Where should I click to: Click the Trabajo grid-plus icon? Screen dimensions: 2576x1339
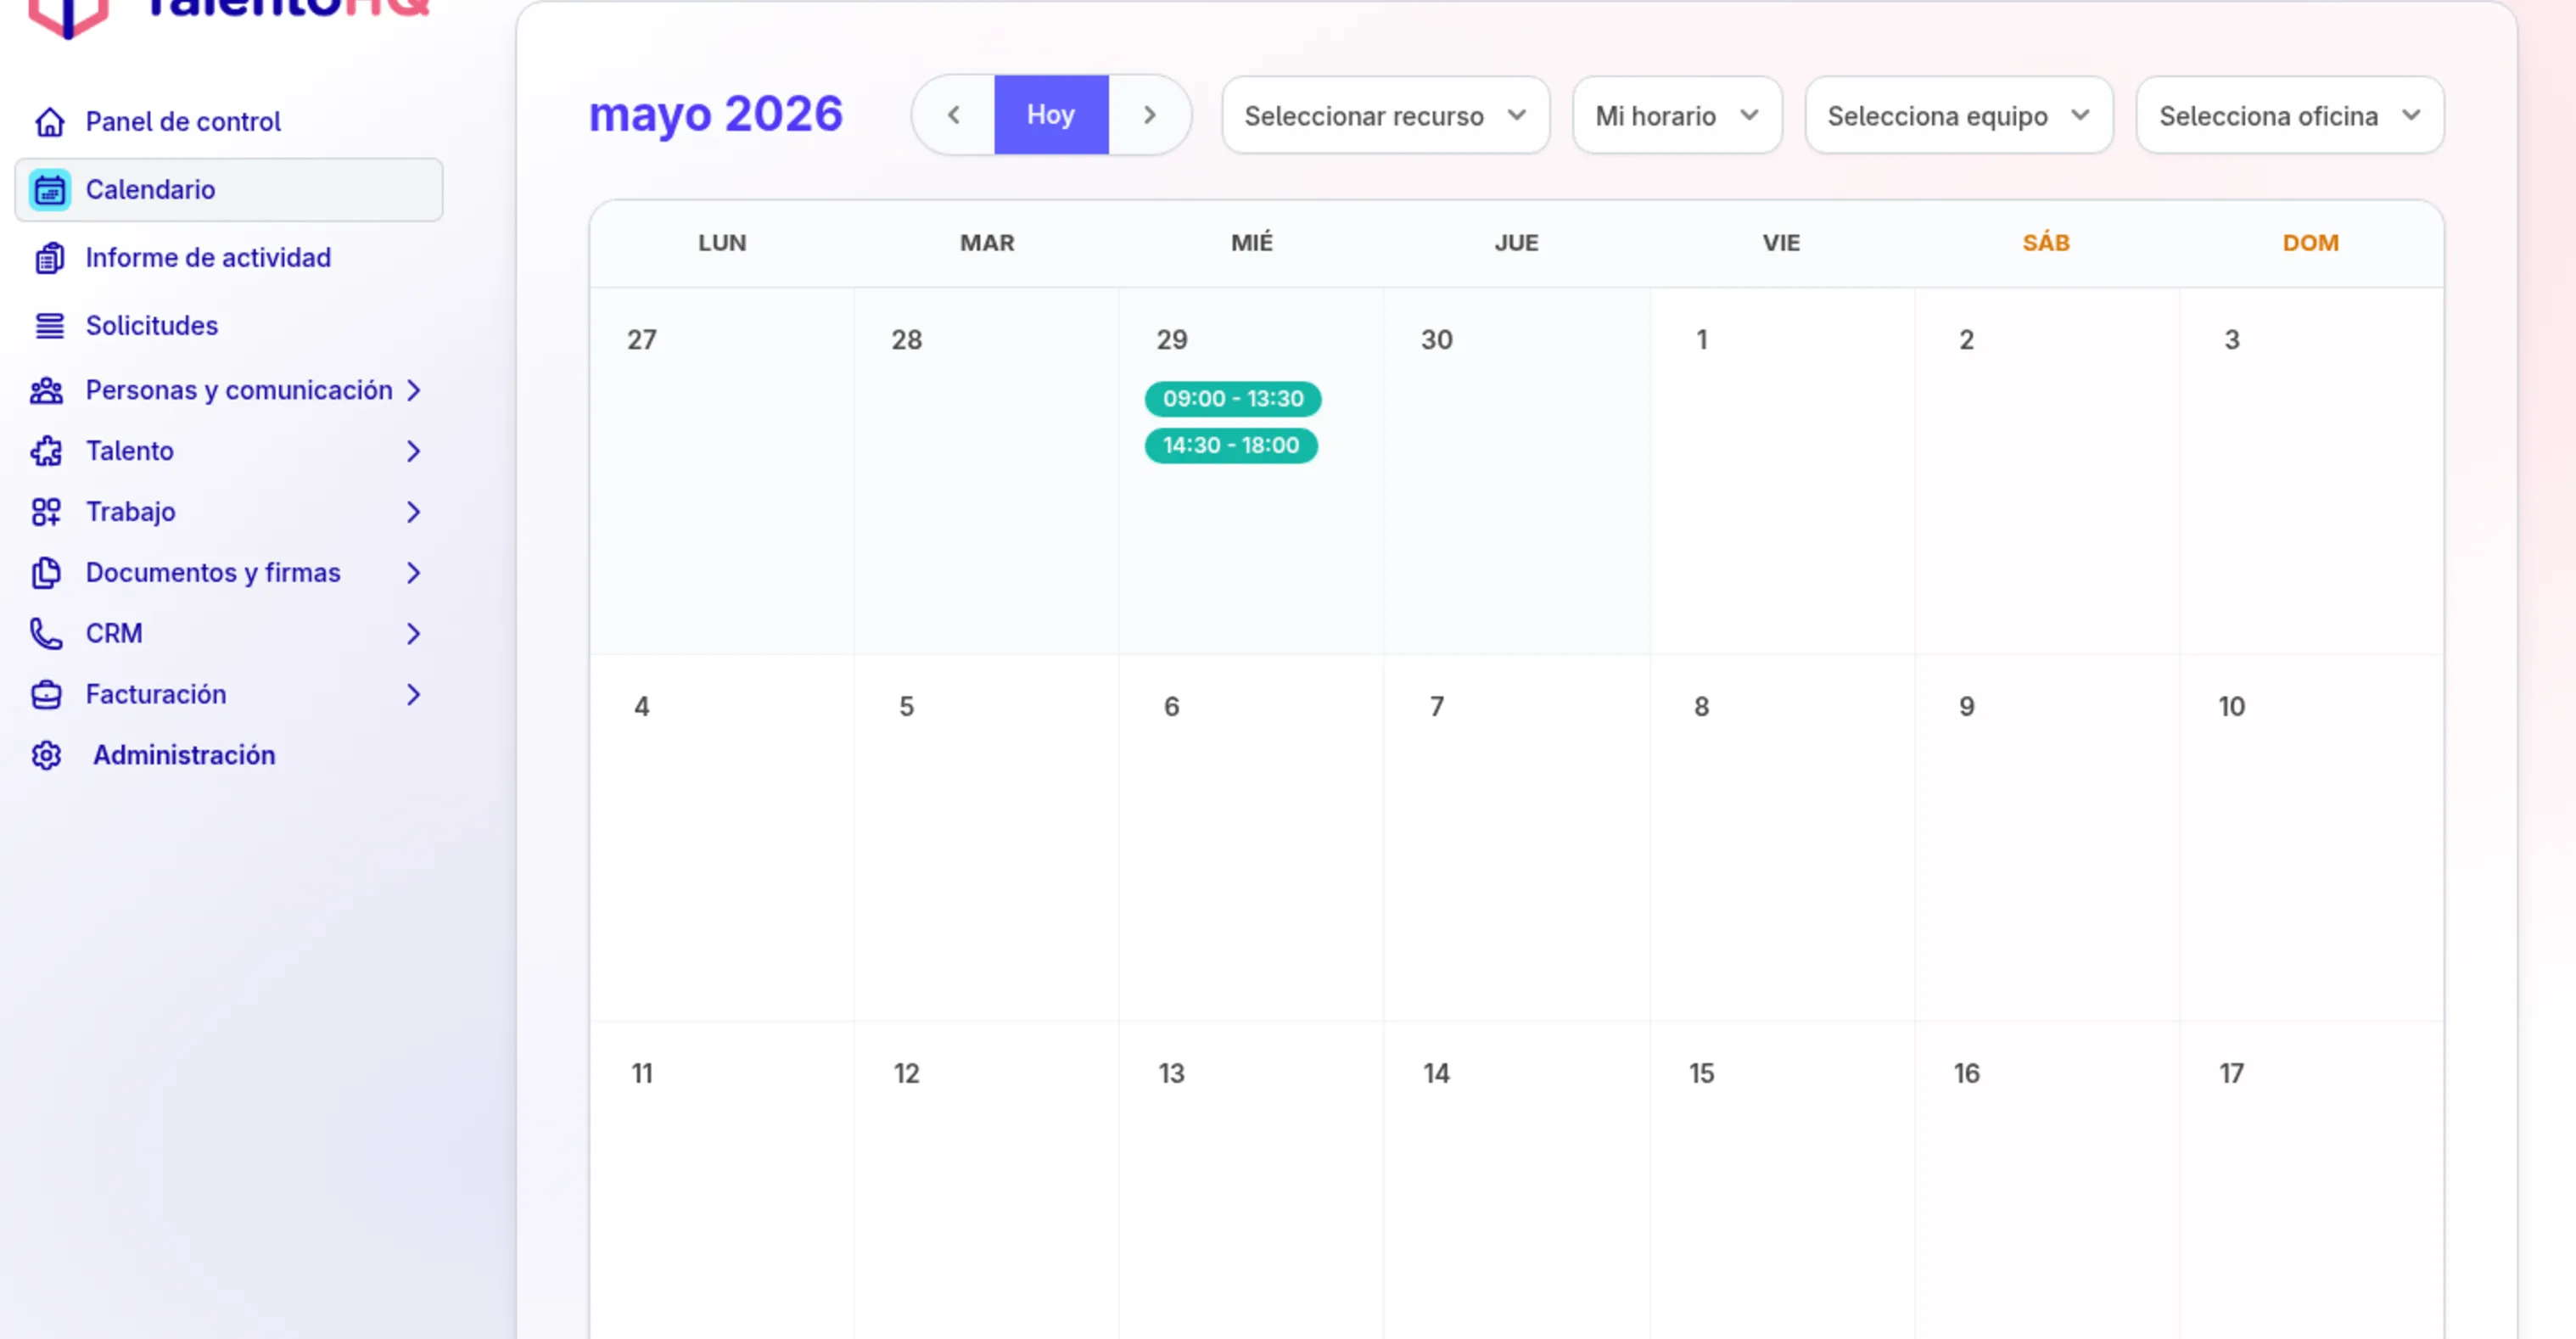(x=46, y=512)
